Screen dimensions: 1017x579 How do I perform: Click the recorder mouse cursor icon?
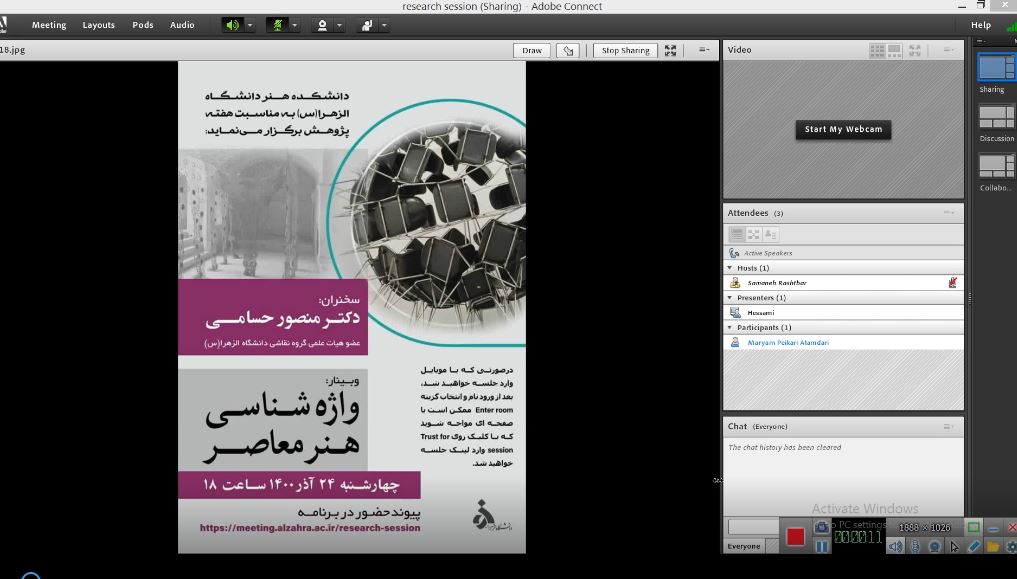point(954,546)
